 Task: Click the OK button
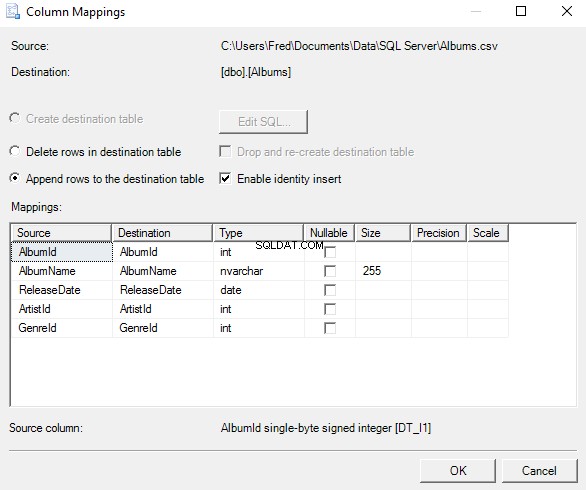click(458, 471)
